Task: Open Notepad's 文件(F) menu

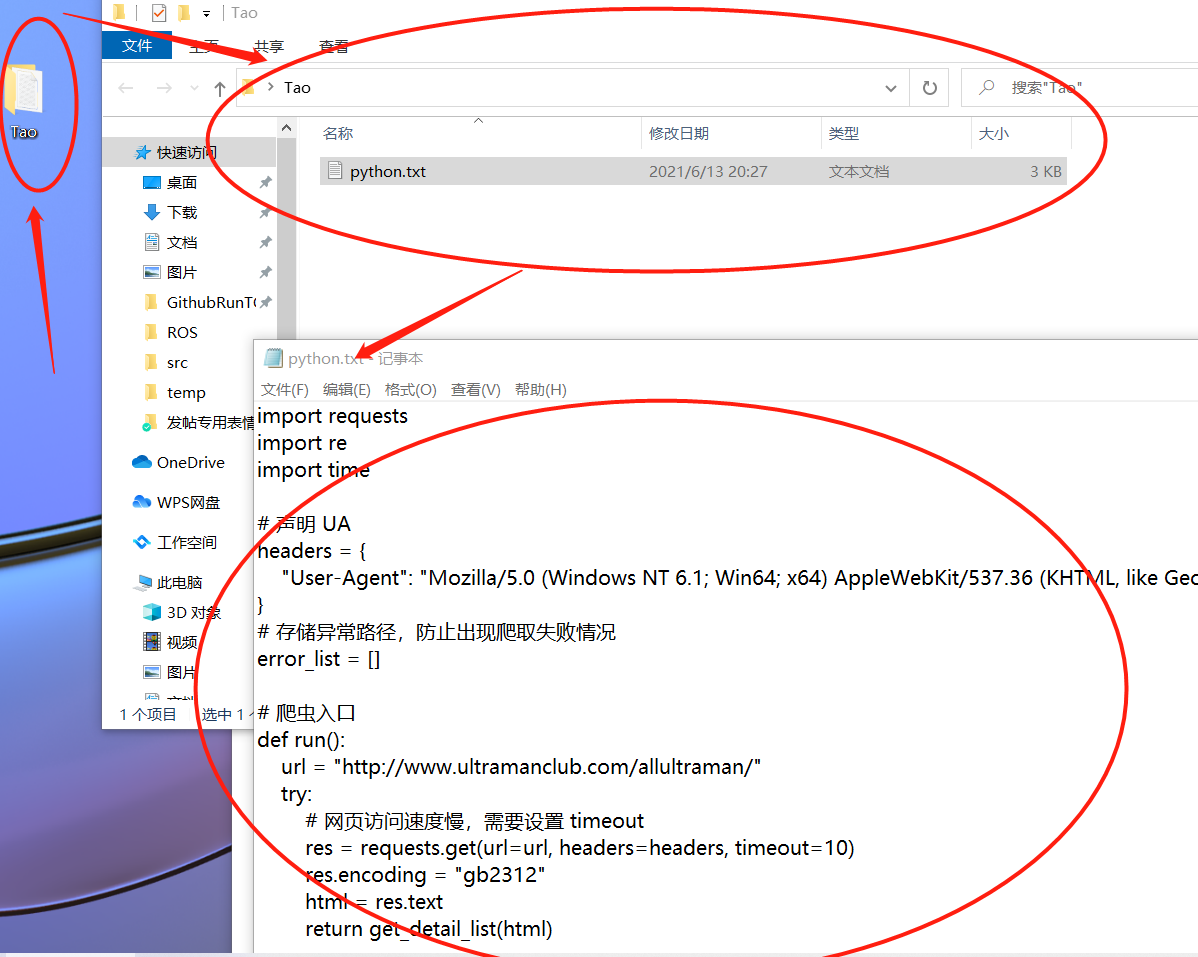Action: click(x=284, y=390)
